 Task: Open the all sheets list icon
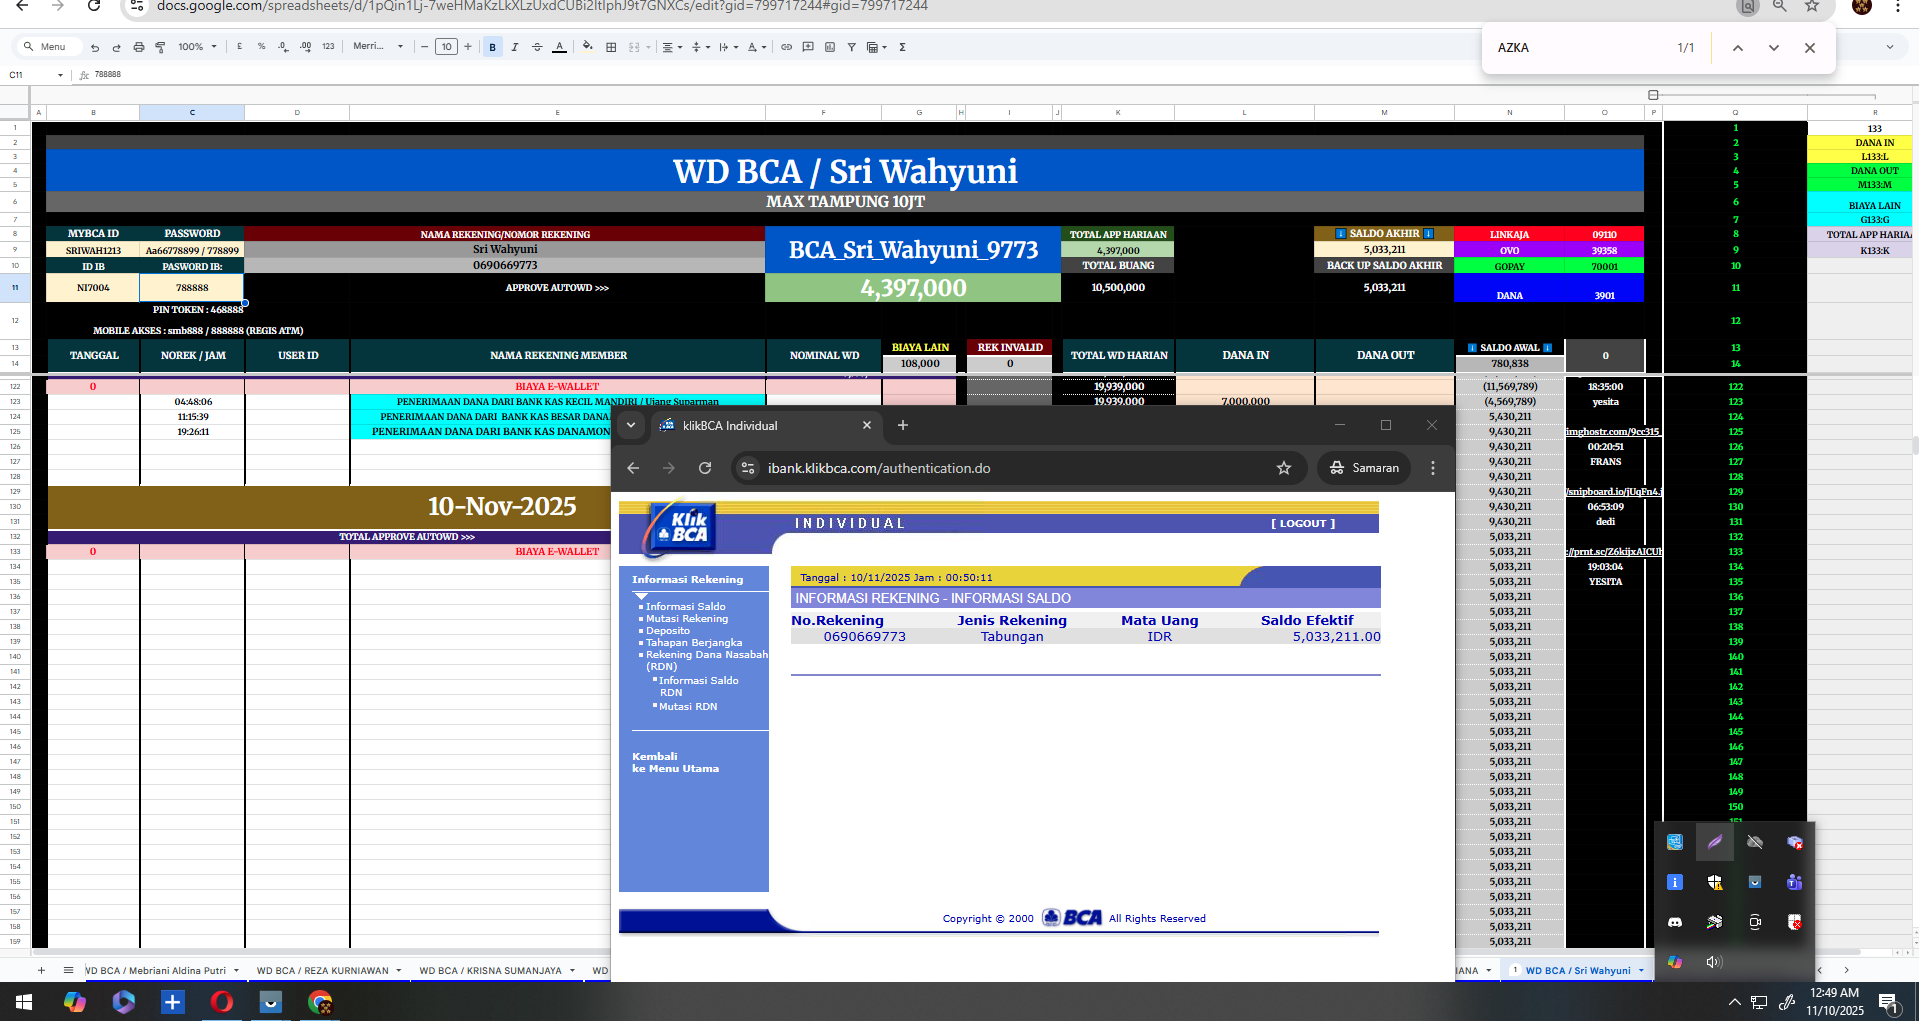68,970
